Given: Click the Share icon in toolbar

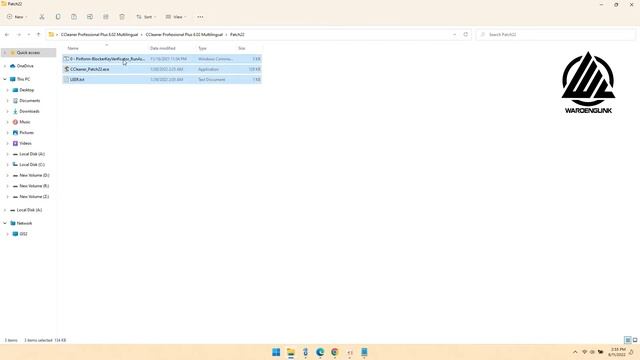Looking at the screenshot, I should (x=106, y=17).
